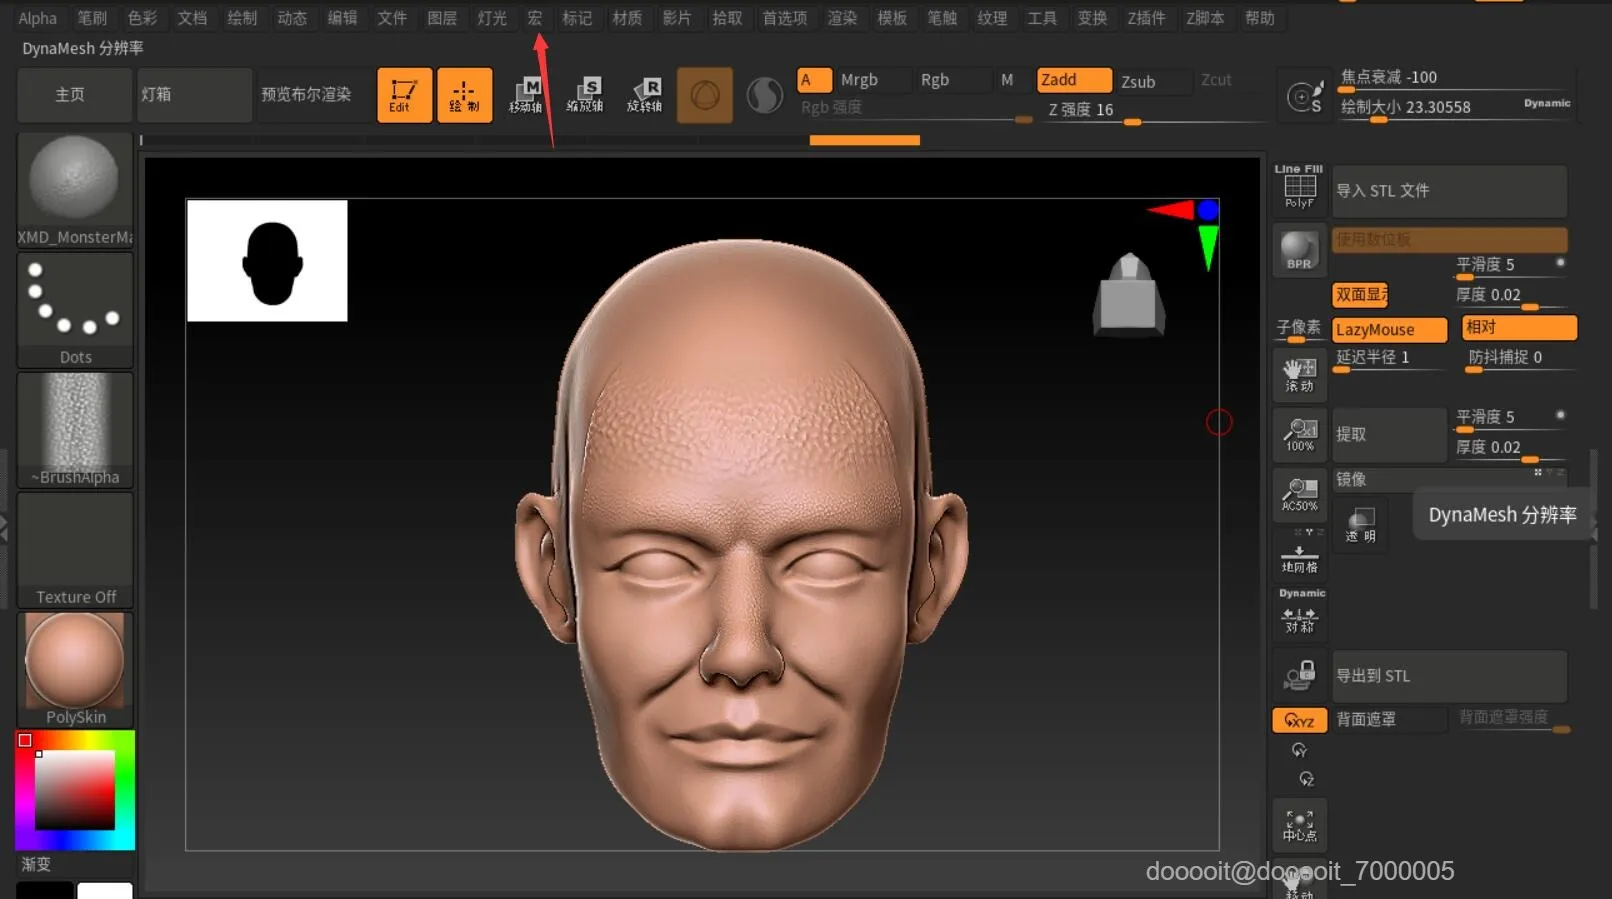Toggle PolyF line fill display
Screen dimensions: 1612x899
[x=1299, y=189]
